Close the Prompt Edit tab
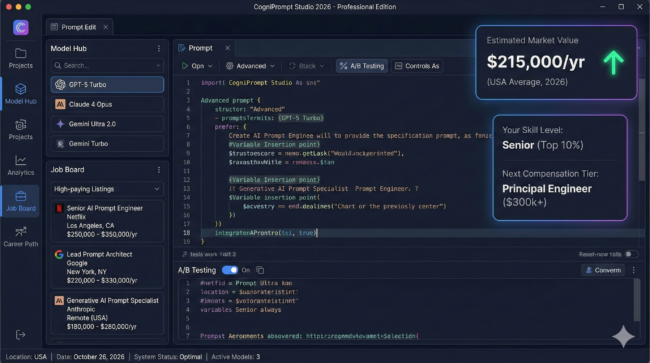Image resolution: width=650 pixels, height=363 pixels. click(106, 27)
